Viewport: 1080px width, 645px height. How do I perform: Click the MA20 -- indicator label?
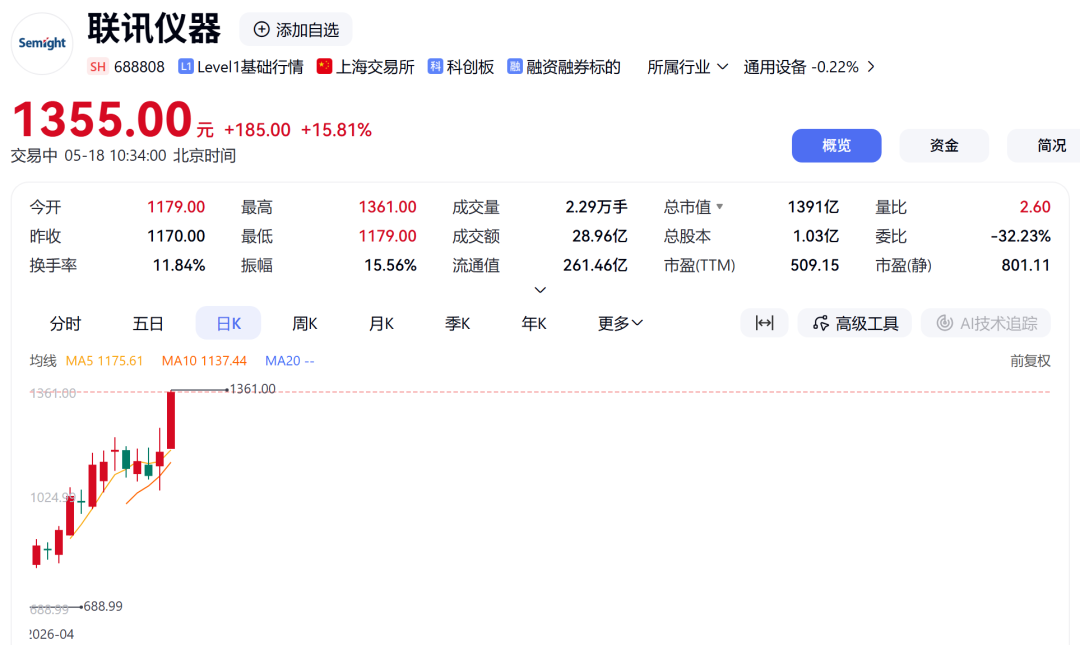(289, 360)
